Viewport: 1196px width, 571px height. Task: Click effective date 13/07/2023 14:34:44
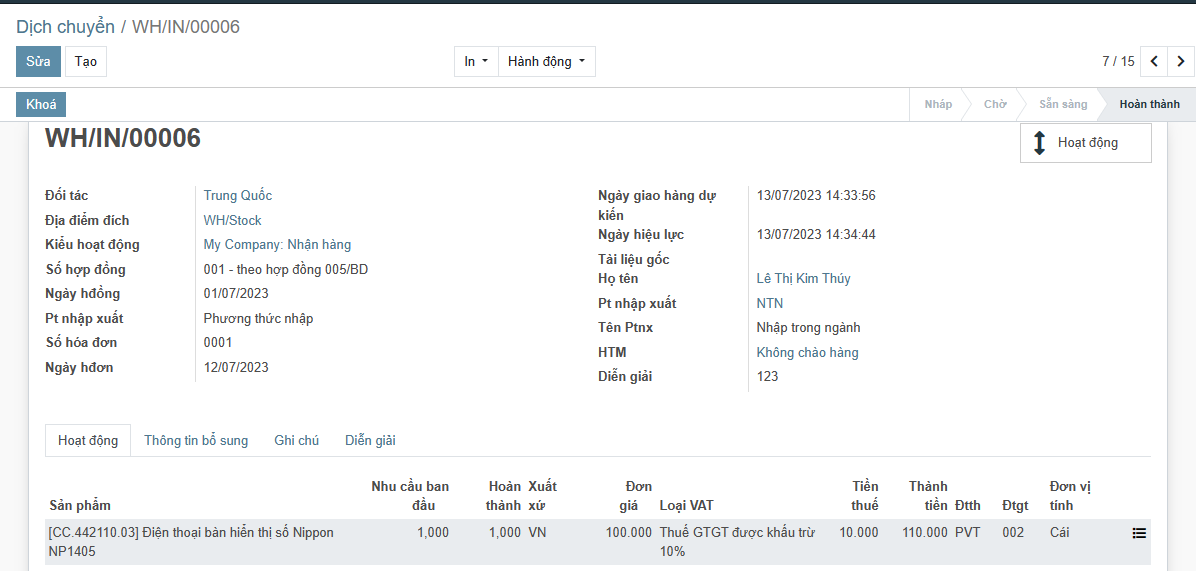click(816, 235)
